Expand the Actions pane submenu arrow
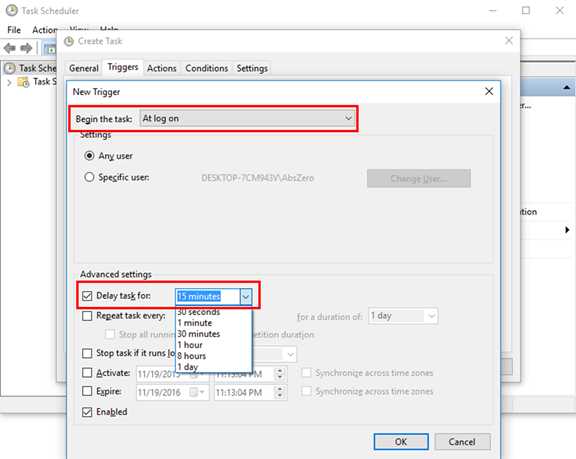The image size is (576, 459). pos(567,230)
